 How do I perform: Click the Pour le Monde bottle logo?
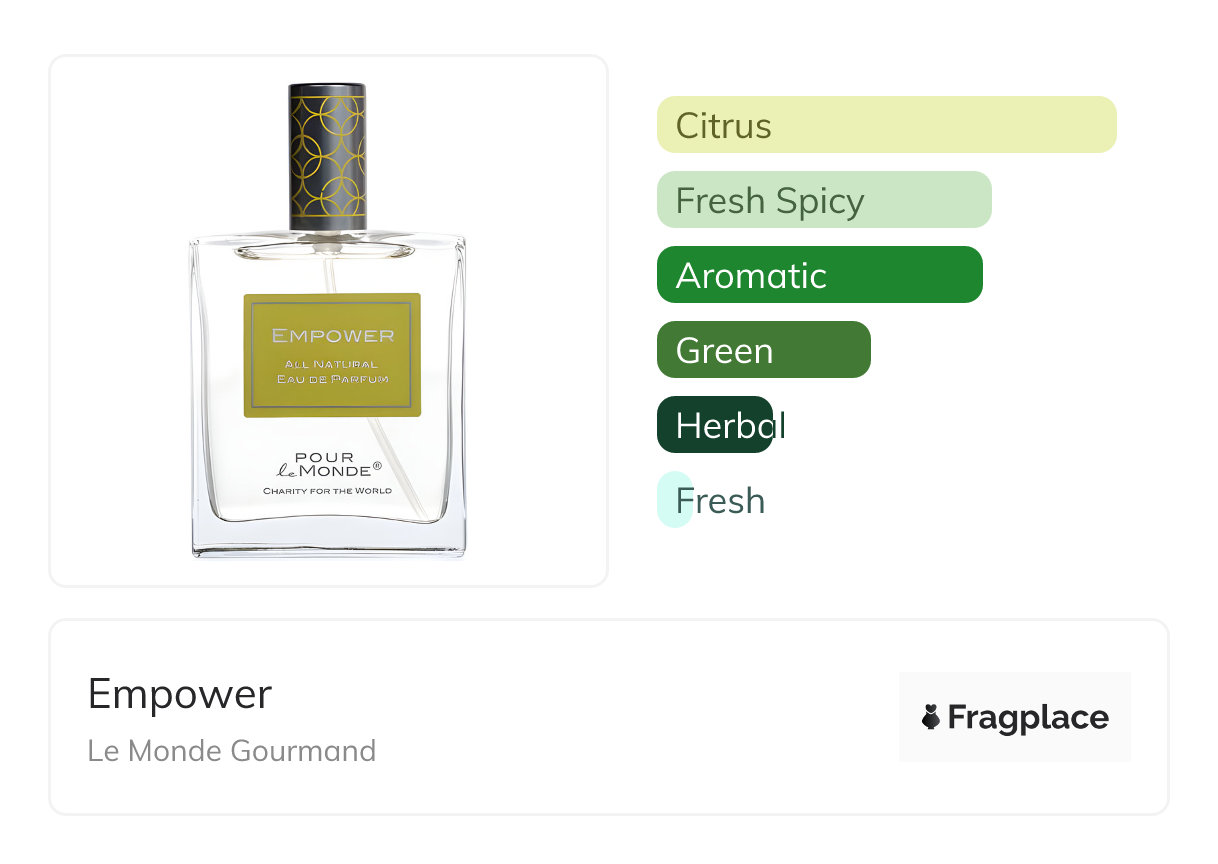point(329,465)
